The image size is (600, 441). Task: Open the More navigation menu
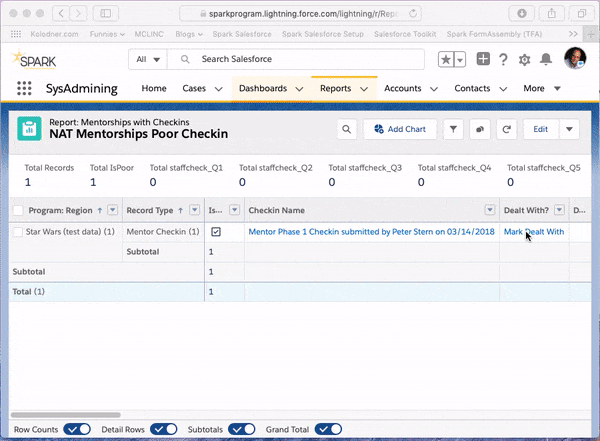542,88
